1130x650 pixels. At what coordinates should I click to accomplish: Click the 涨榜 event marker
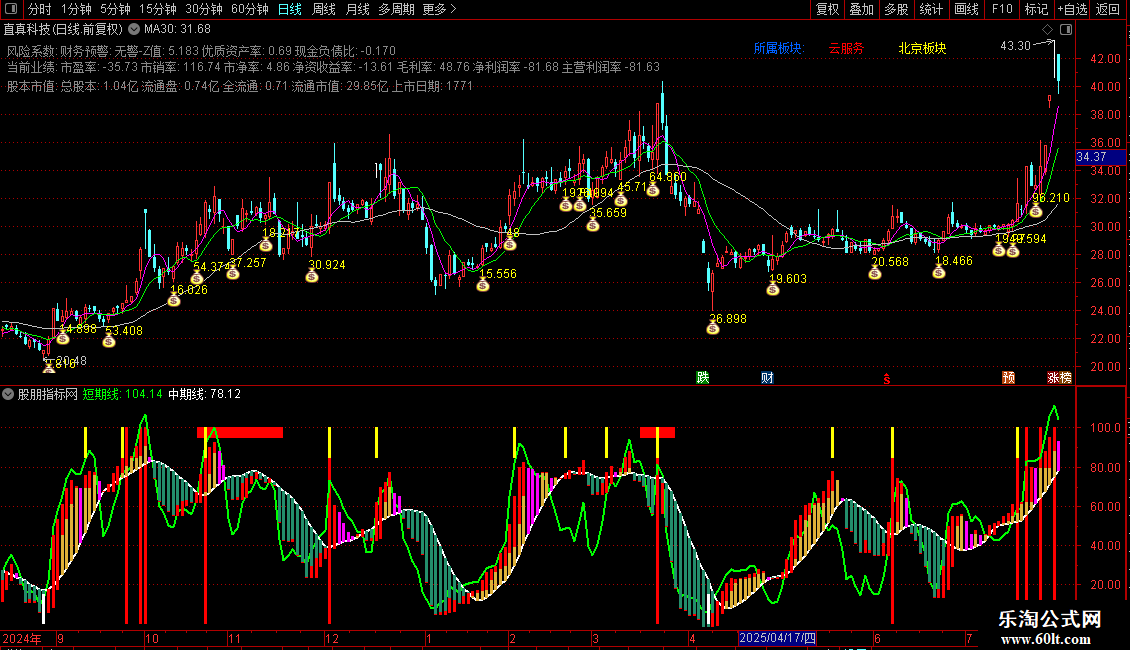(1059, 378)
